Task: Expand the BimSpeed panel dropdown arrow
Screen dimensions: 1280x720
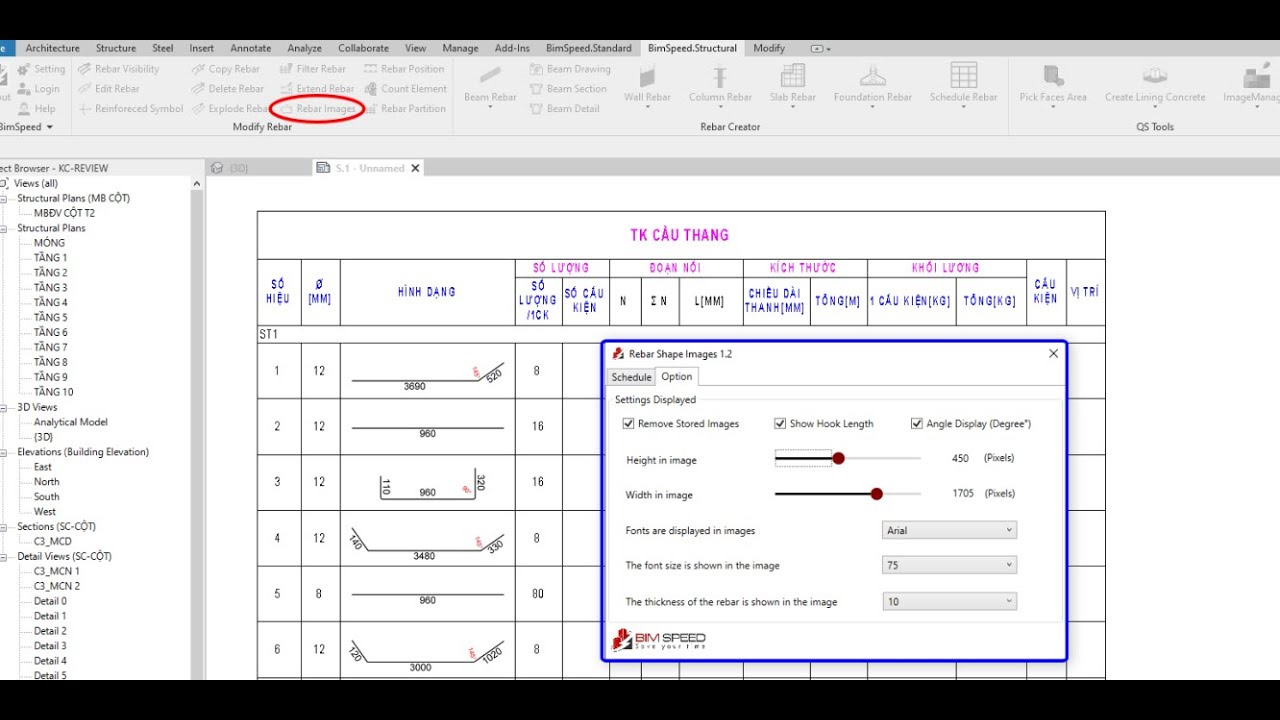Action: point(49,127)
